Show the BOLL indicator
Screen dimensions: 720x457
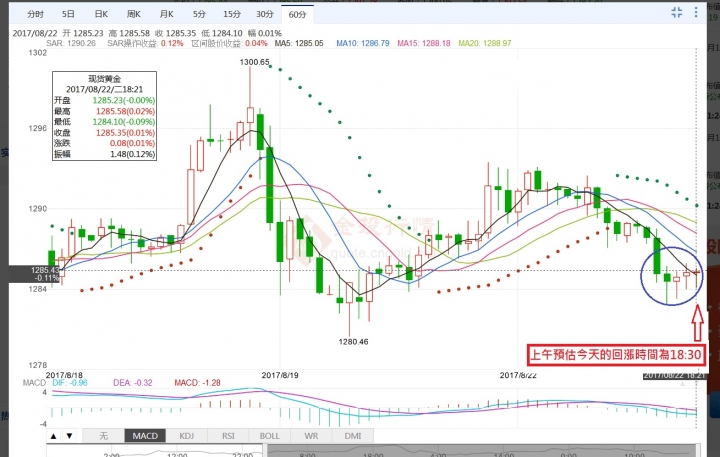click(x=270, y=436)
